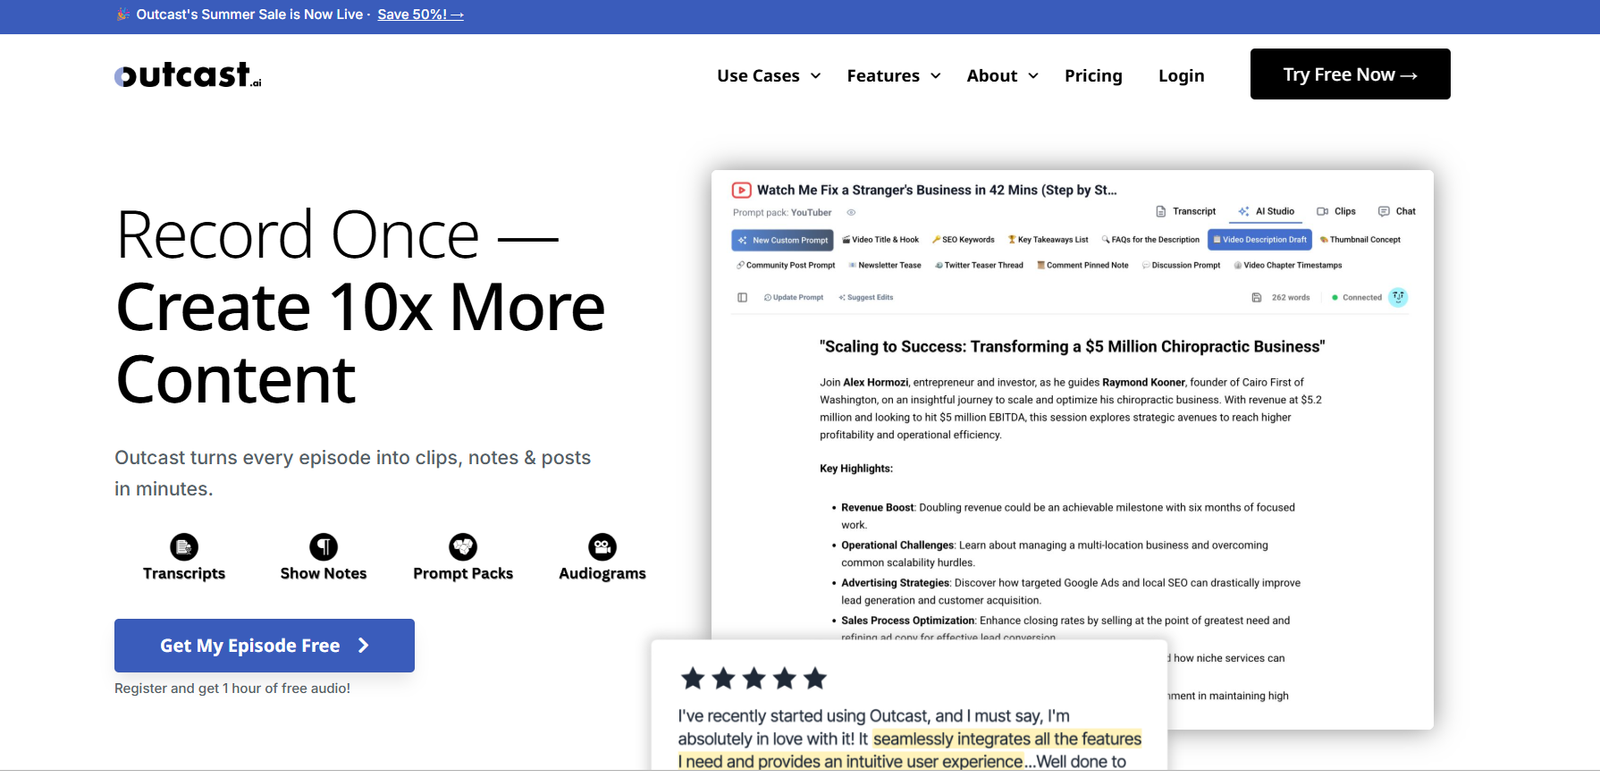
Task: Click the red YouTube play icon
Action: pyautogui.click(x=741, y=190)
